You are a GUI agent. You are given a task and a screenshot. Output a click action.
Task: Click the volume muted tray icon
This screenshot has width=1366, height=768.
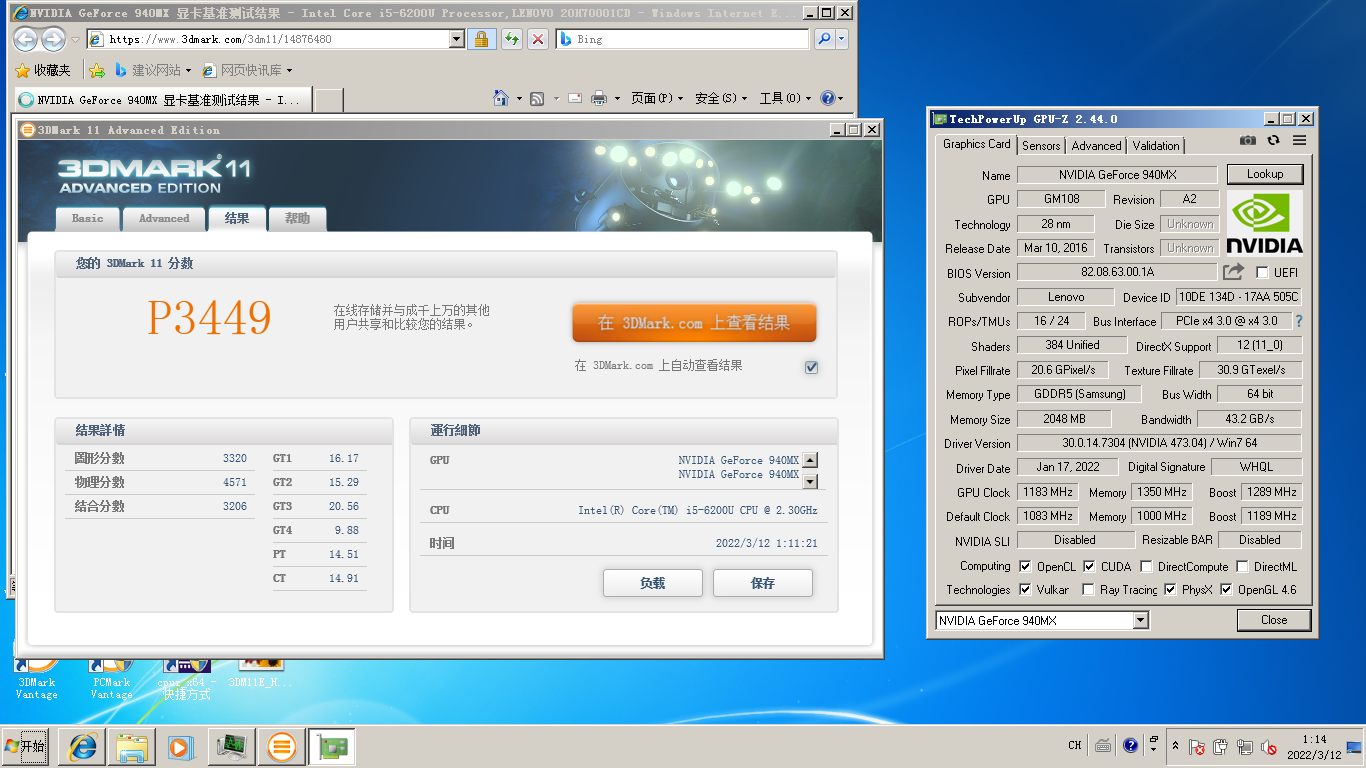[1269, 746]
